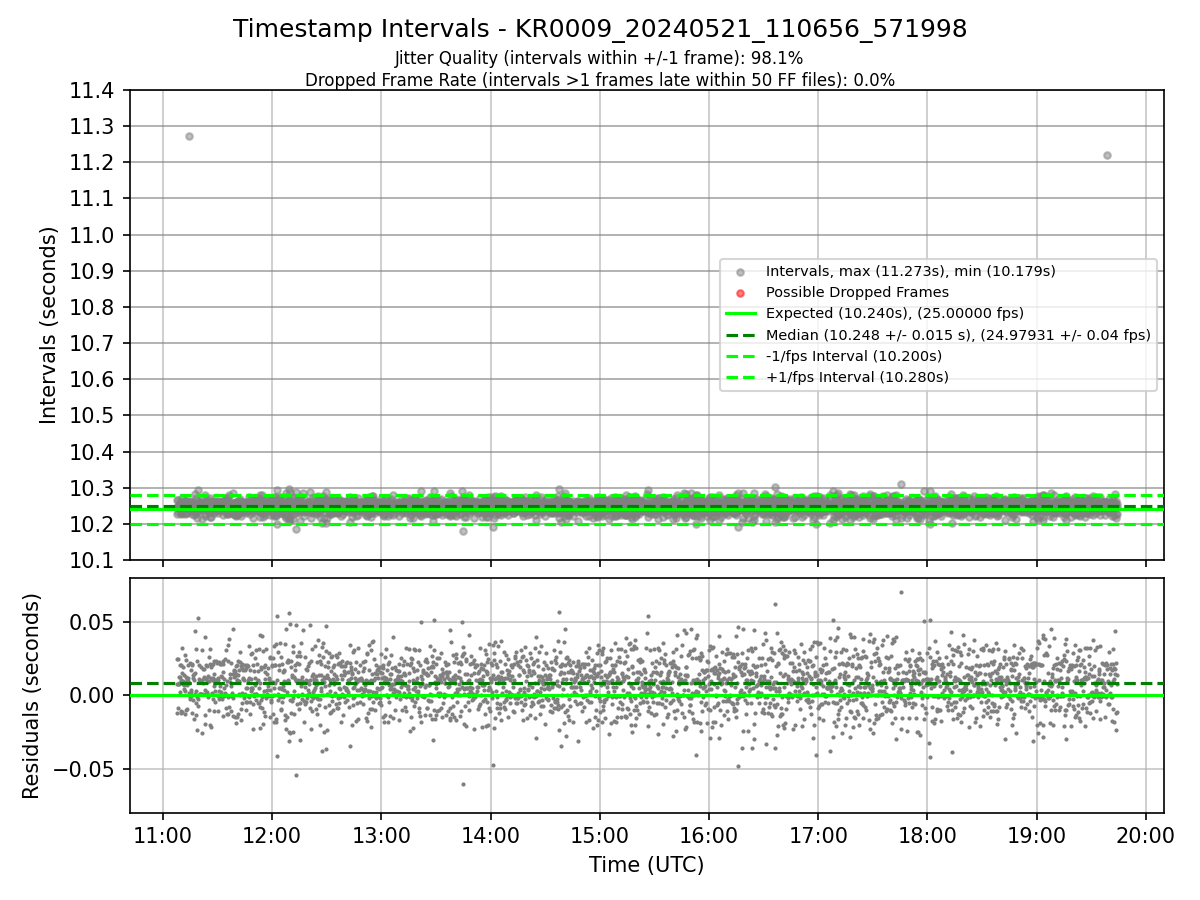
Task: Click the red 'Possible Dropped Frames' legend marker
Action: coord(740,293)
